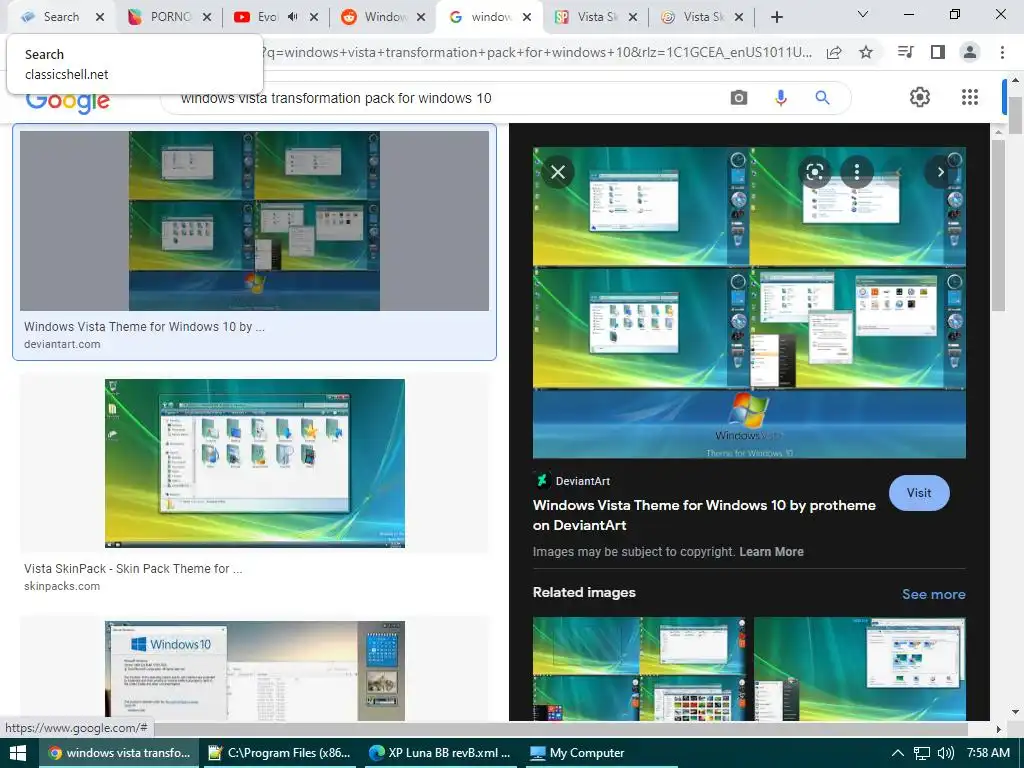
Task: Close the Reddit Windows tab
Action: click(421, 17)
